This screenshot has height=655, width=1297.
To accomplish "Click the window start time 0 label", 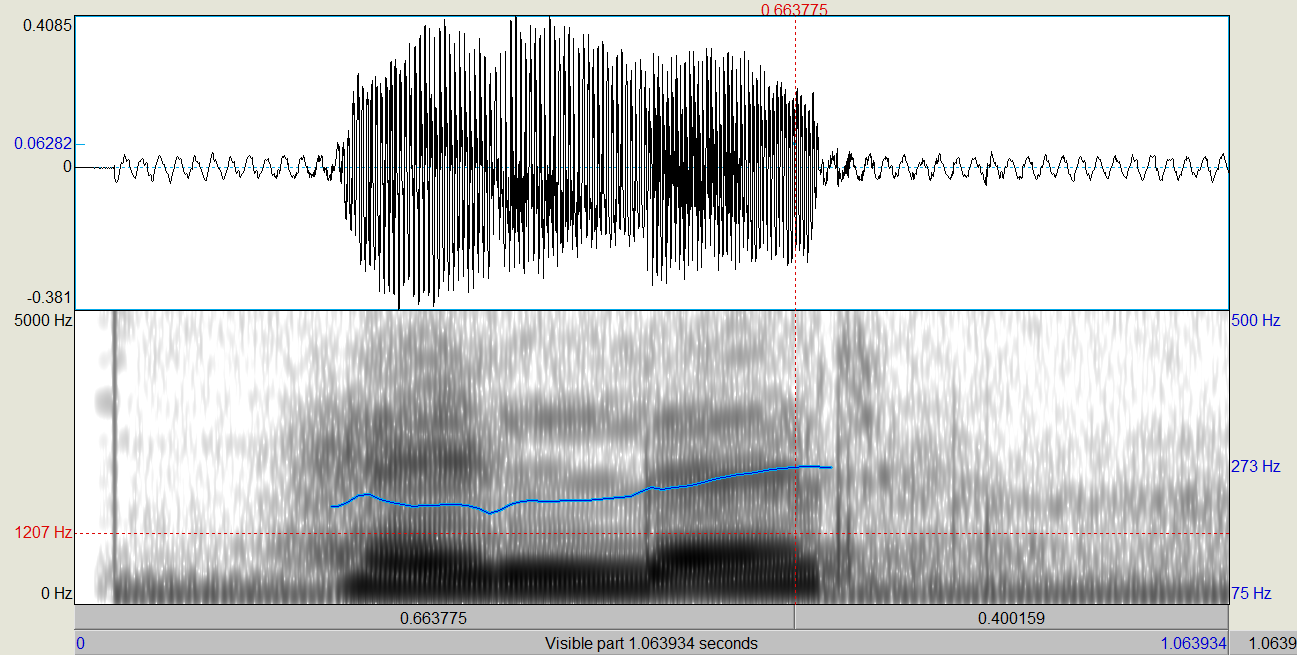I will pos(80,643).
